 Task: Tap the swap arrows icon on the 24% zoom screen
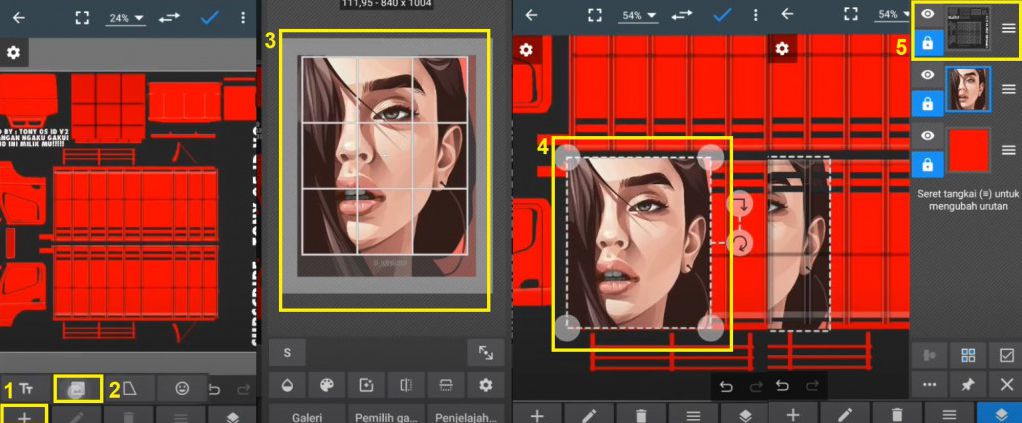[169, 18]
